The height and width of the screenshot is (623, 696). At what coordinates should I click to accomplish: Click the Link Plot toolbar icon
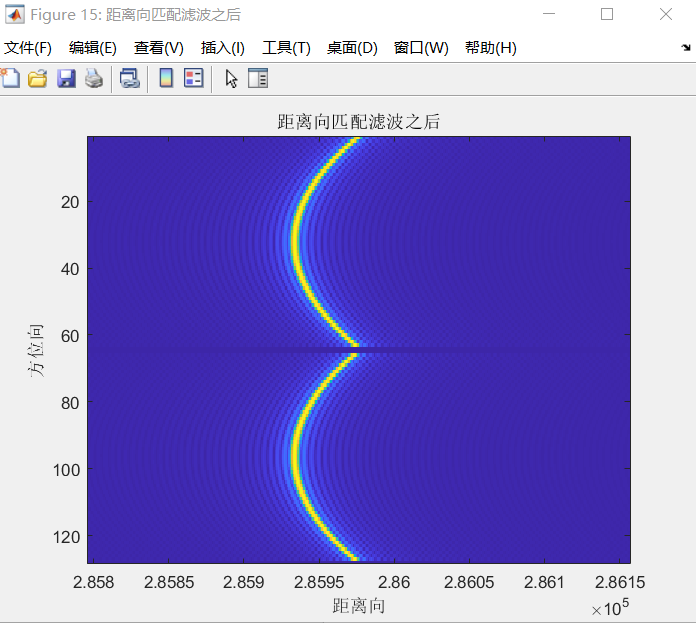pos(130,79)
